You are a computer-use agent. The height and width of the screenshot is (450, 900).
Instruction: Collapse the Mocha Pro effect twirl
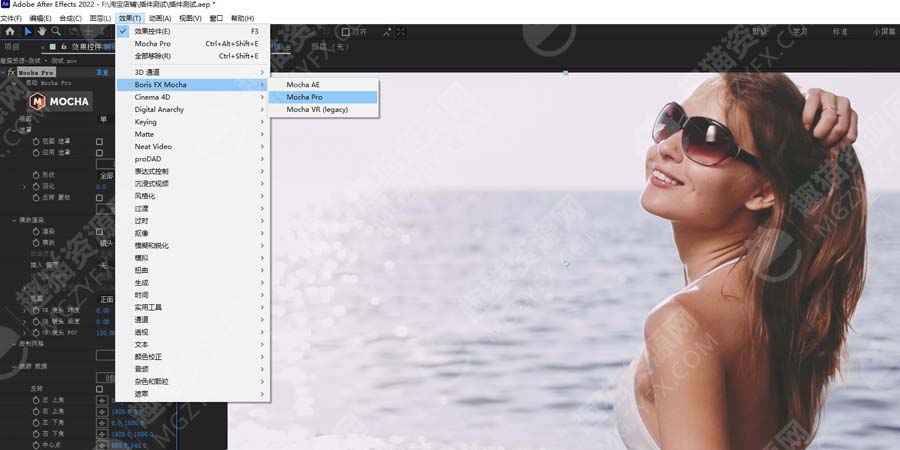coord(4,73)
